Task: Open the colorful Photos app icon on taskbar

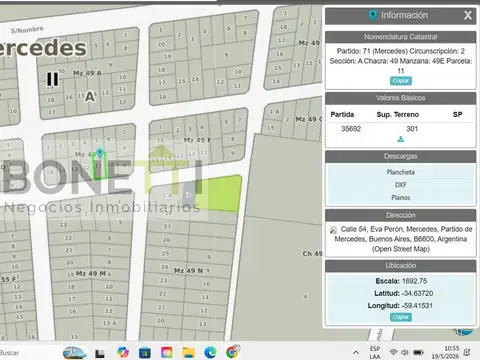Action: tap(167, 353)
